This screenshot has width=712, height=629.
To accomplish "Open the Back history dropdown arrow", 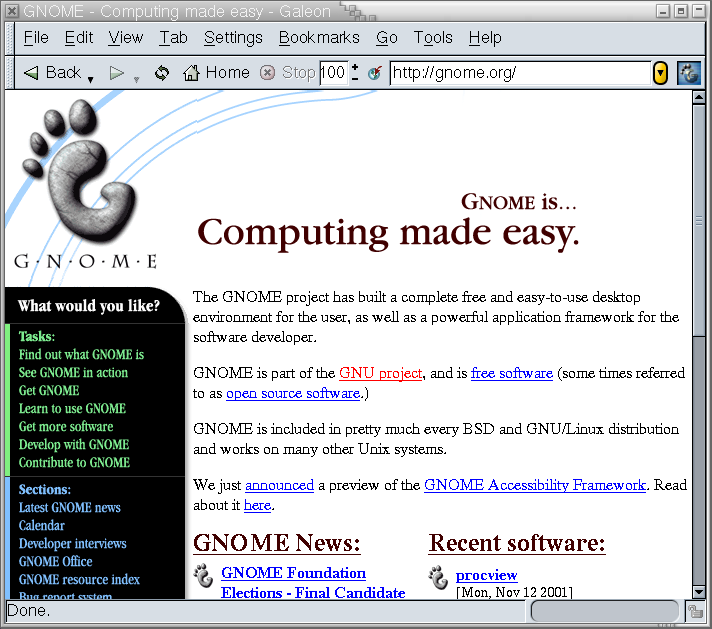I will coord(90,79).
